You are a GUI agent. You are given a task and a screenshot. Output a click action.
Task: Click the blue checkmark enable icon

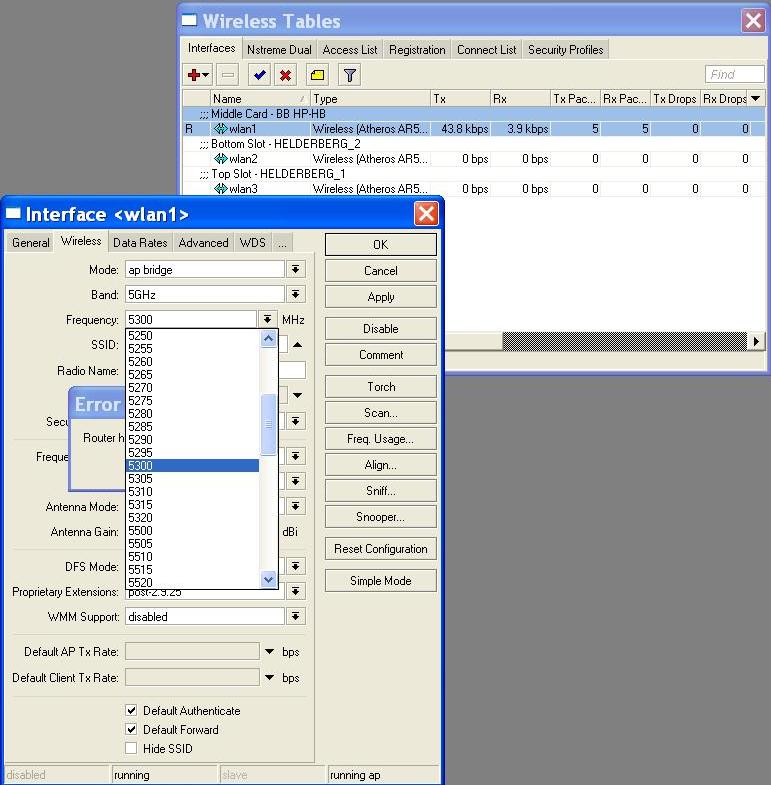coord(259,75)
